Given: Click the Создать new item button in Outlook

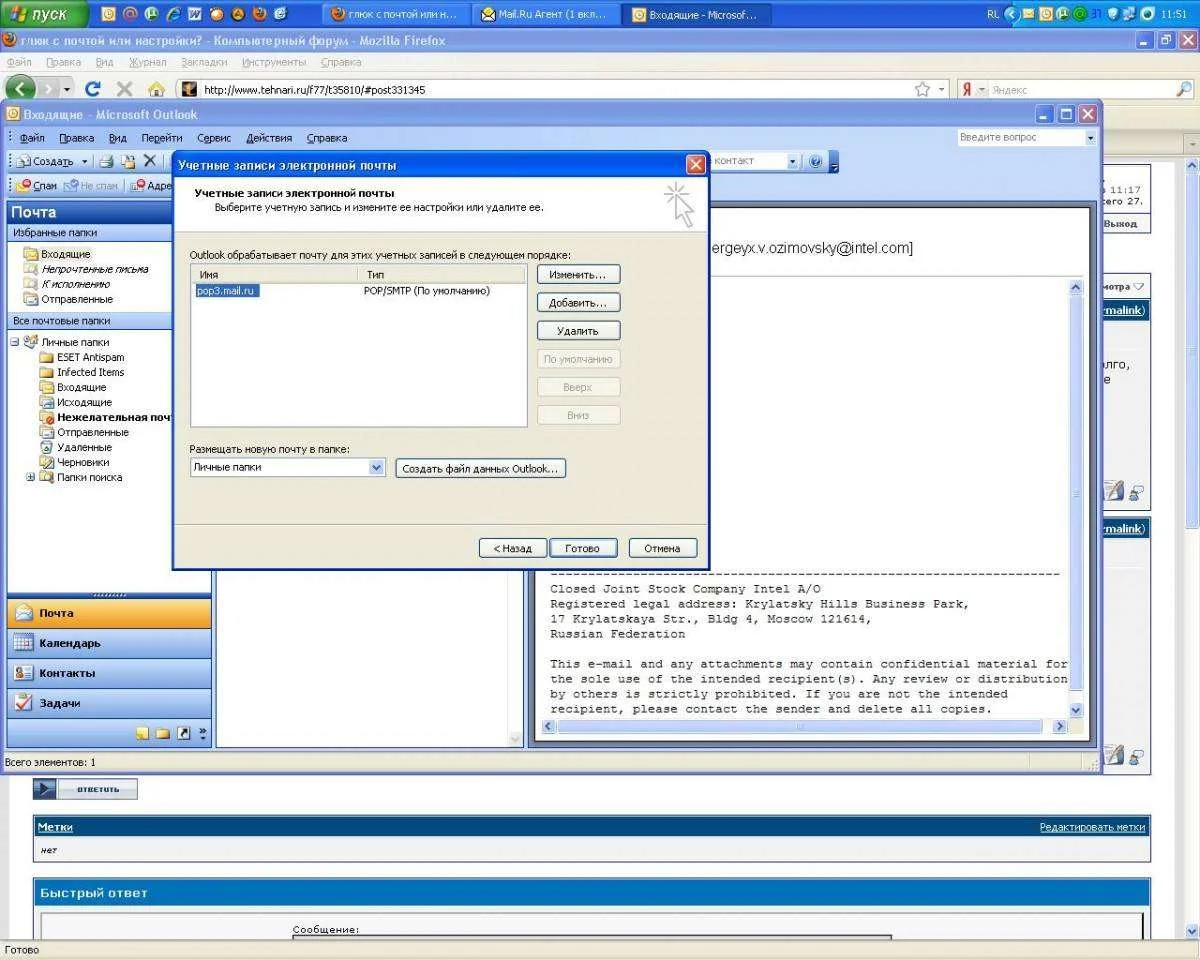Looking at the screenshot, I should pos(45,161).
